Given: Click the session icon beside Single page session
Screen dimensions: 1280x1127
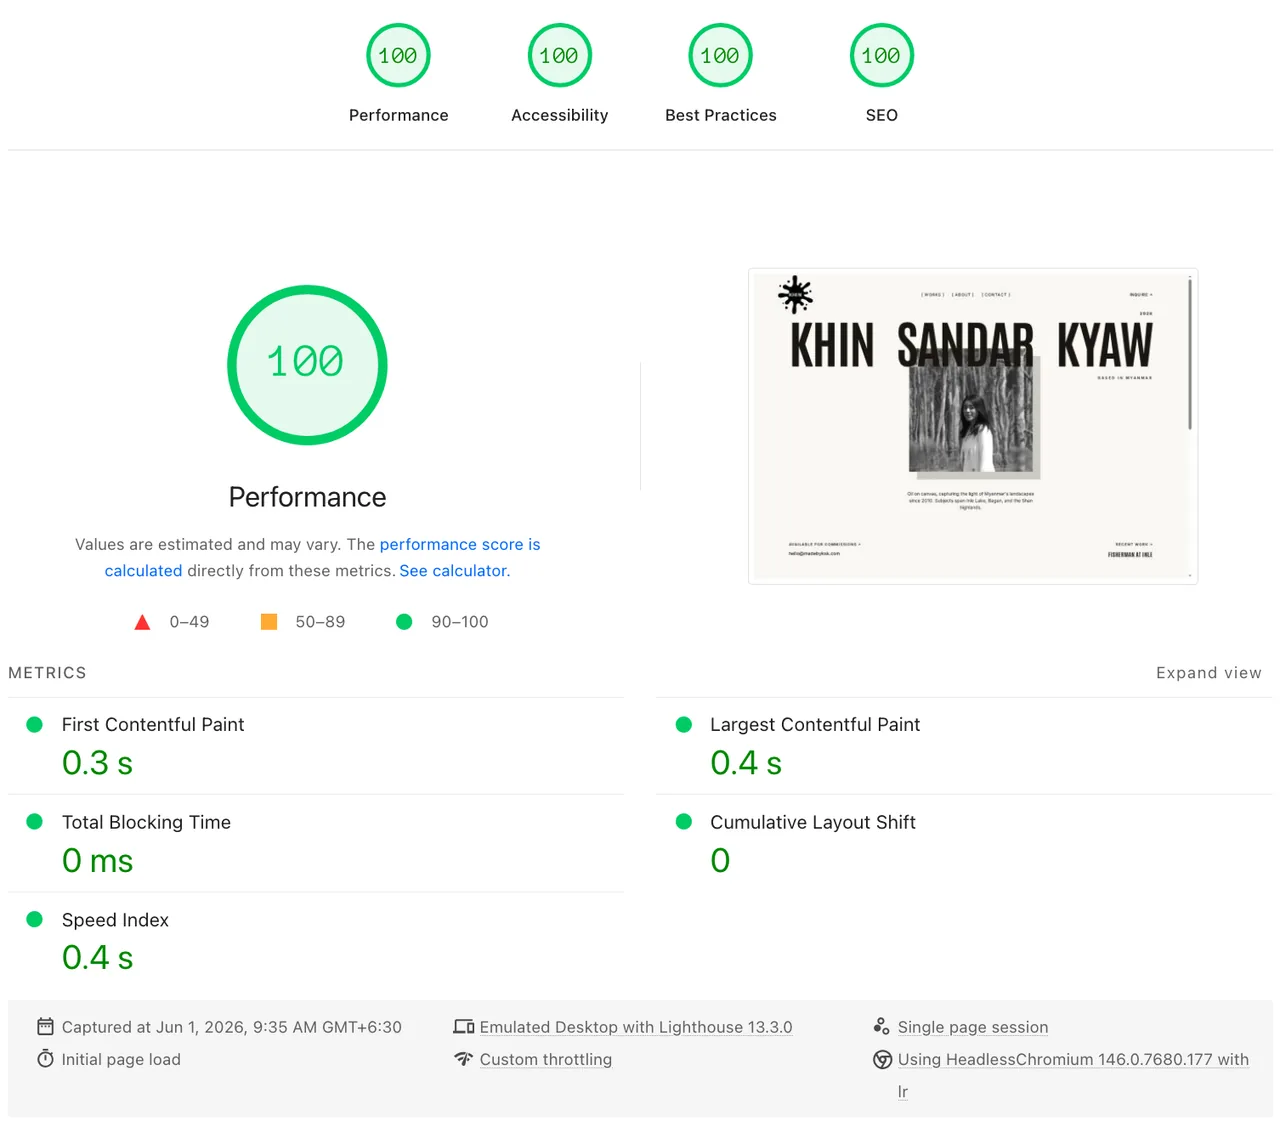Looking at the screenshot, I should pos(881,1027).
